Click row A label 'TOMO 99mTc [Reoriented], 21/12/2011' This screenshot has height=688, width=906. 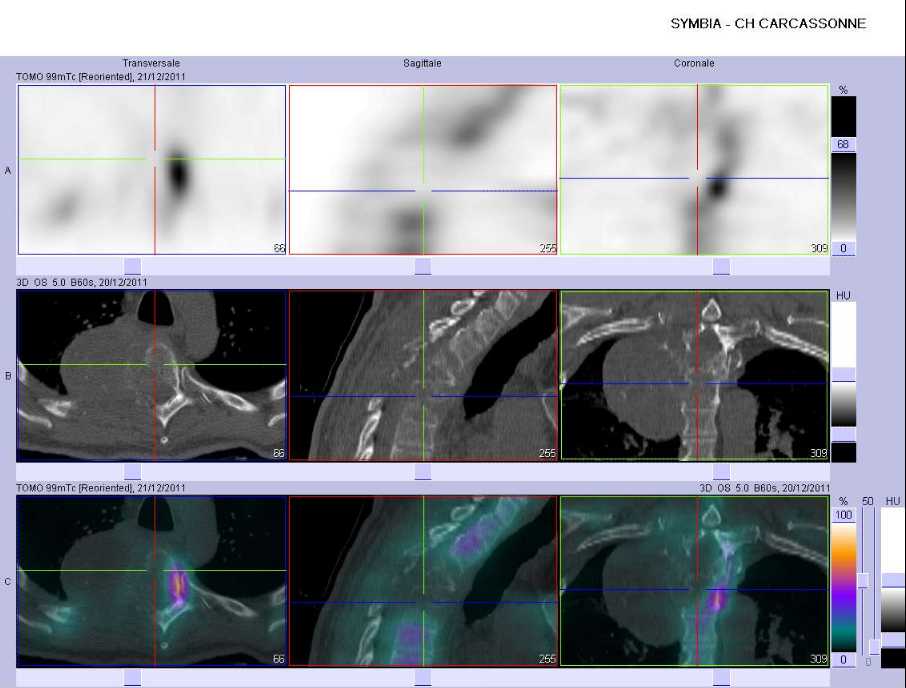tap(101, 76)
